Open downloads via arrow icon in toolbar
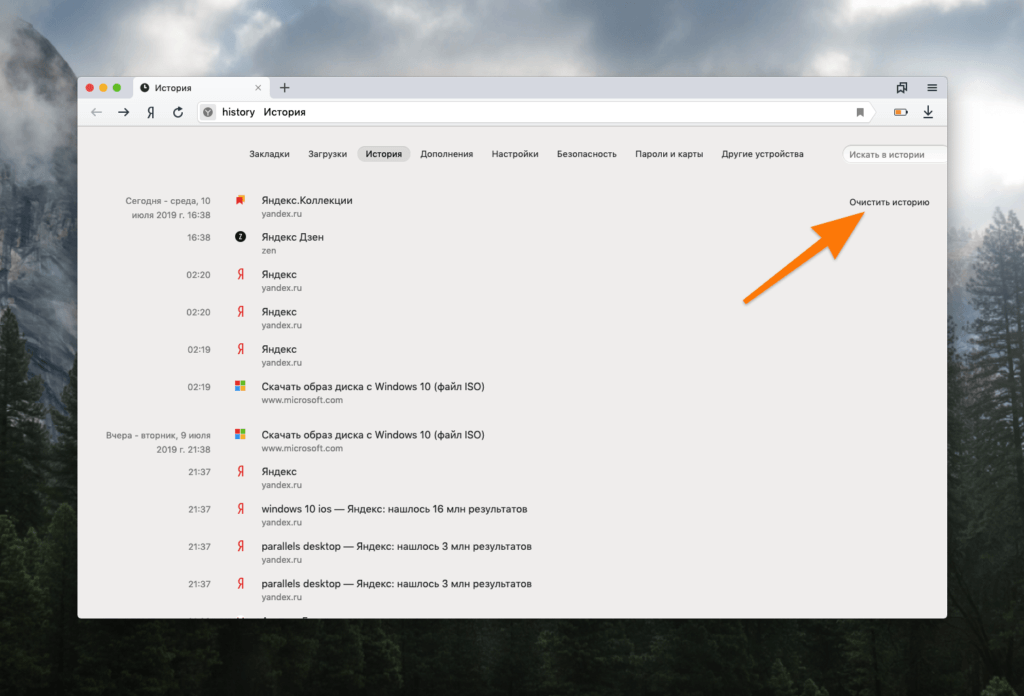Screen dimensions: 1024x696 click(x=928, y=112)
